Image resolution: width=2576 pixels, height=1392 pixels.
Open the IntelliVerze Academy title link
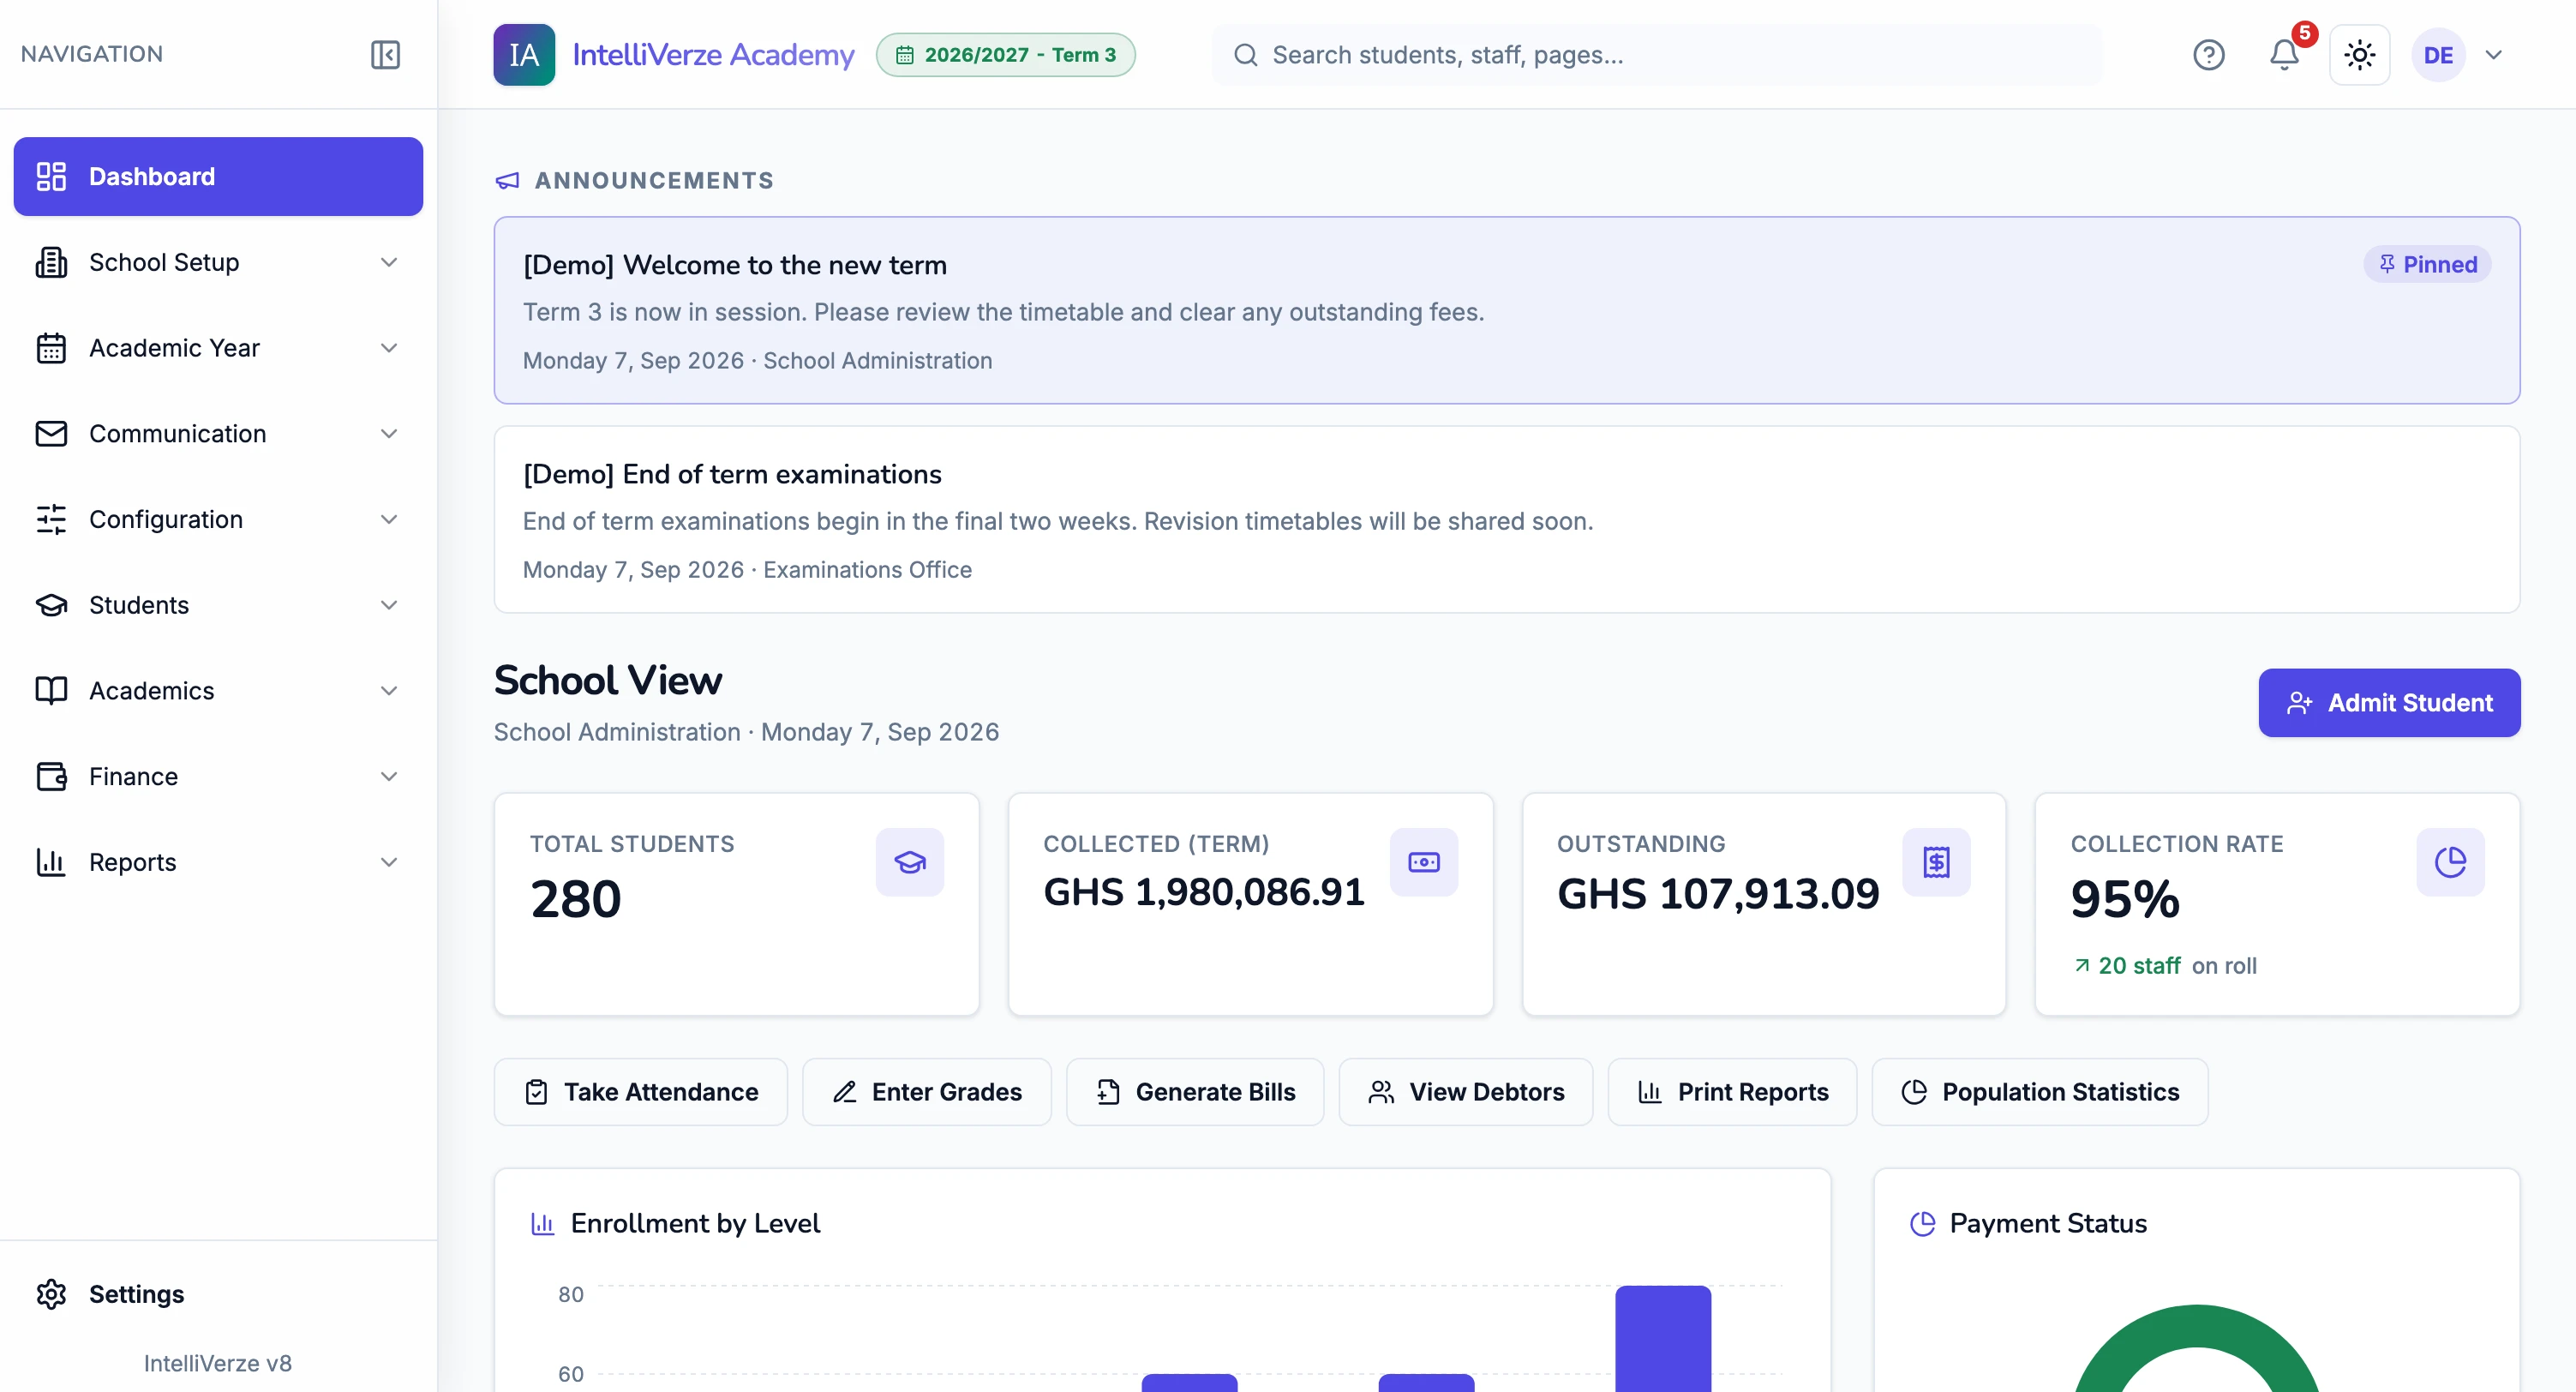pyautogui.click(x=713, y=55)
